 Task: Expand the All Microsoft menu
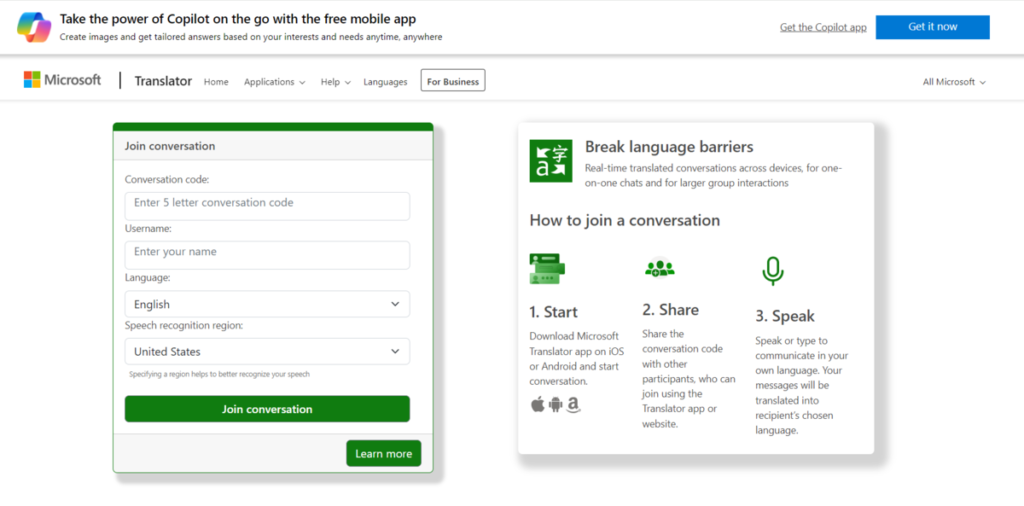[954, 82]
